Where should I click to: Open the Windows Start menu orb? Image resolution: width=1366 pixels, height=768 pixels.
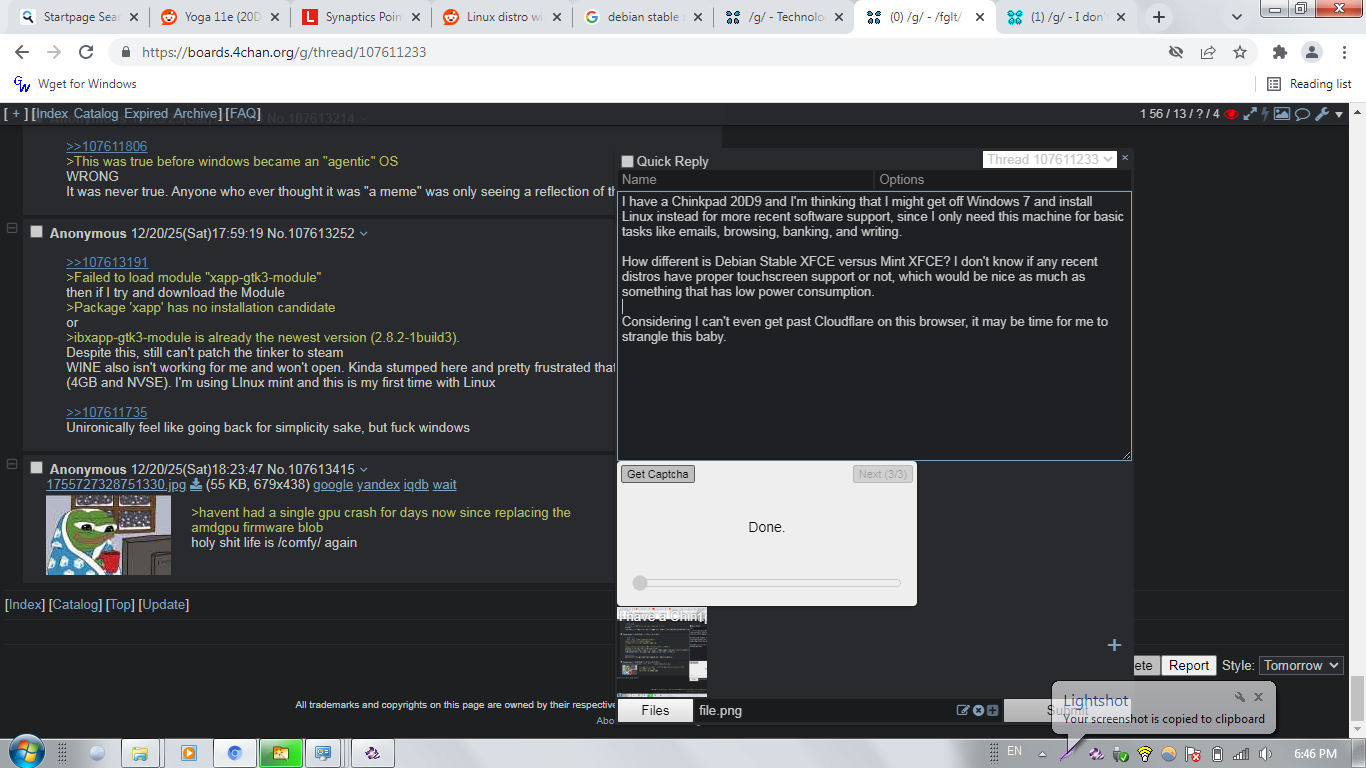tap(25, 752)
